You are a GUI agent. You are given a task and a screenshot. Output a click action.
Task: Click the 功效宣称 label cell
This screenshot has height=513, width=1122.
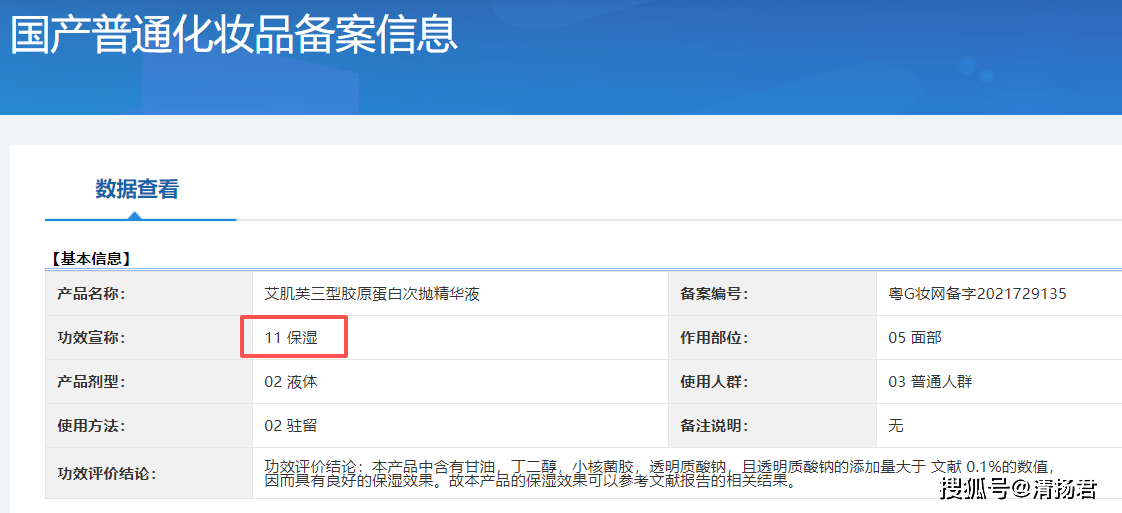click(x=149, y=338)
